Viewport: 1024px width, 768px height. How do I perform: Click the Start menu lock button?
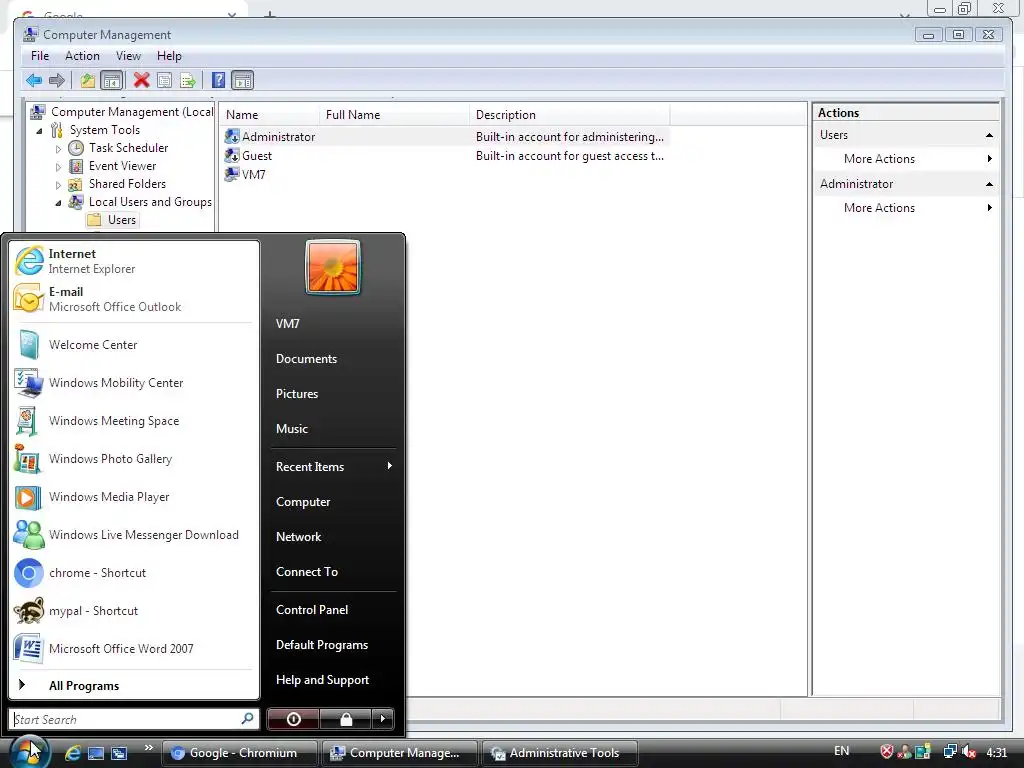tap(345, 719)
